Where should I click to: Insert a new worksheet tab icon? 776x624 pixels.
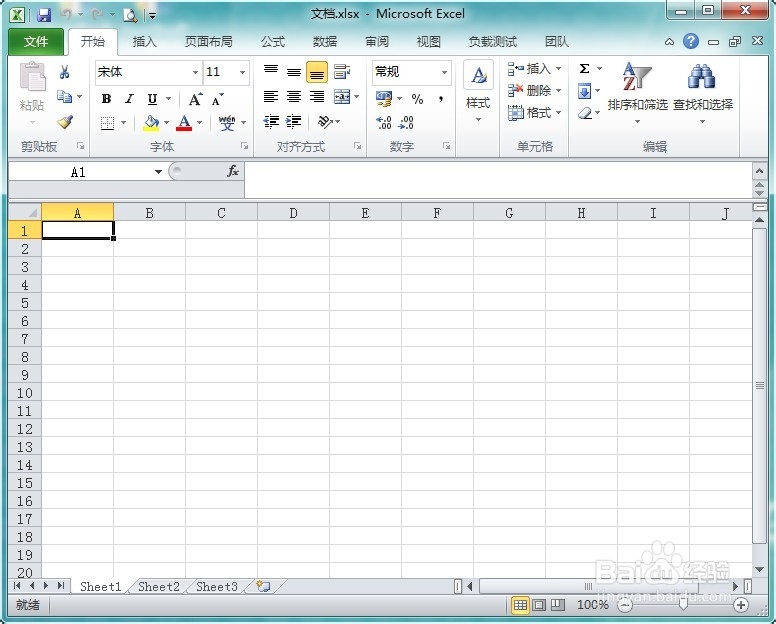click(263, 586)
